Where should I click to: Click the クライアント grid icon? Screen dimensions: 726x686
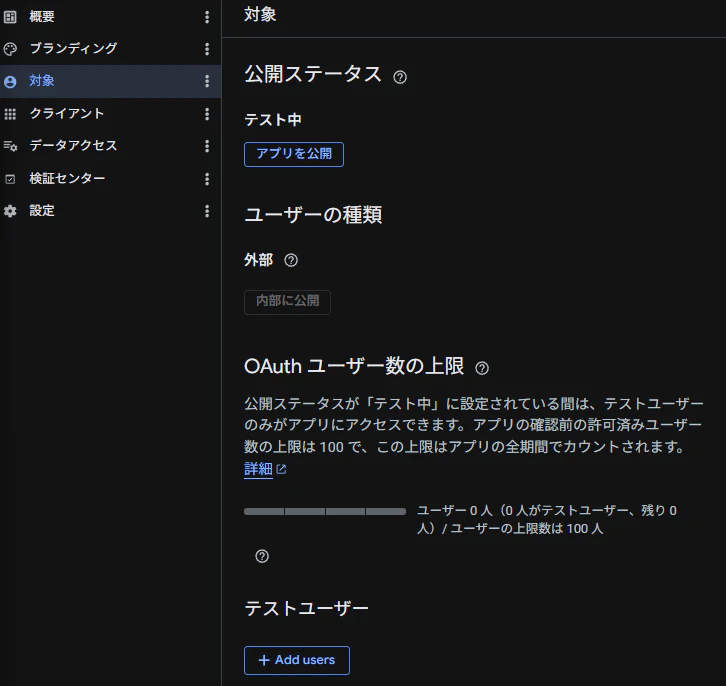[x=10, y=114]
